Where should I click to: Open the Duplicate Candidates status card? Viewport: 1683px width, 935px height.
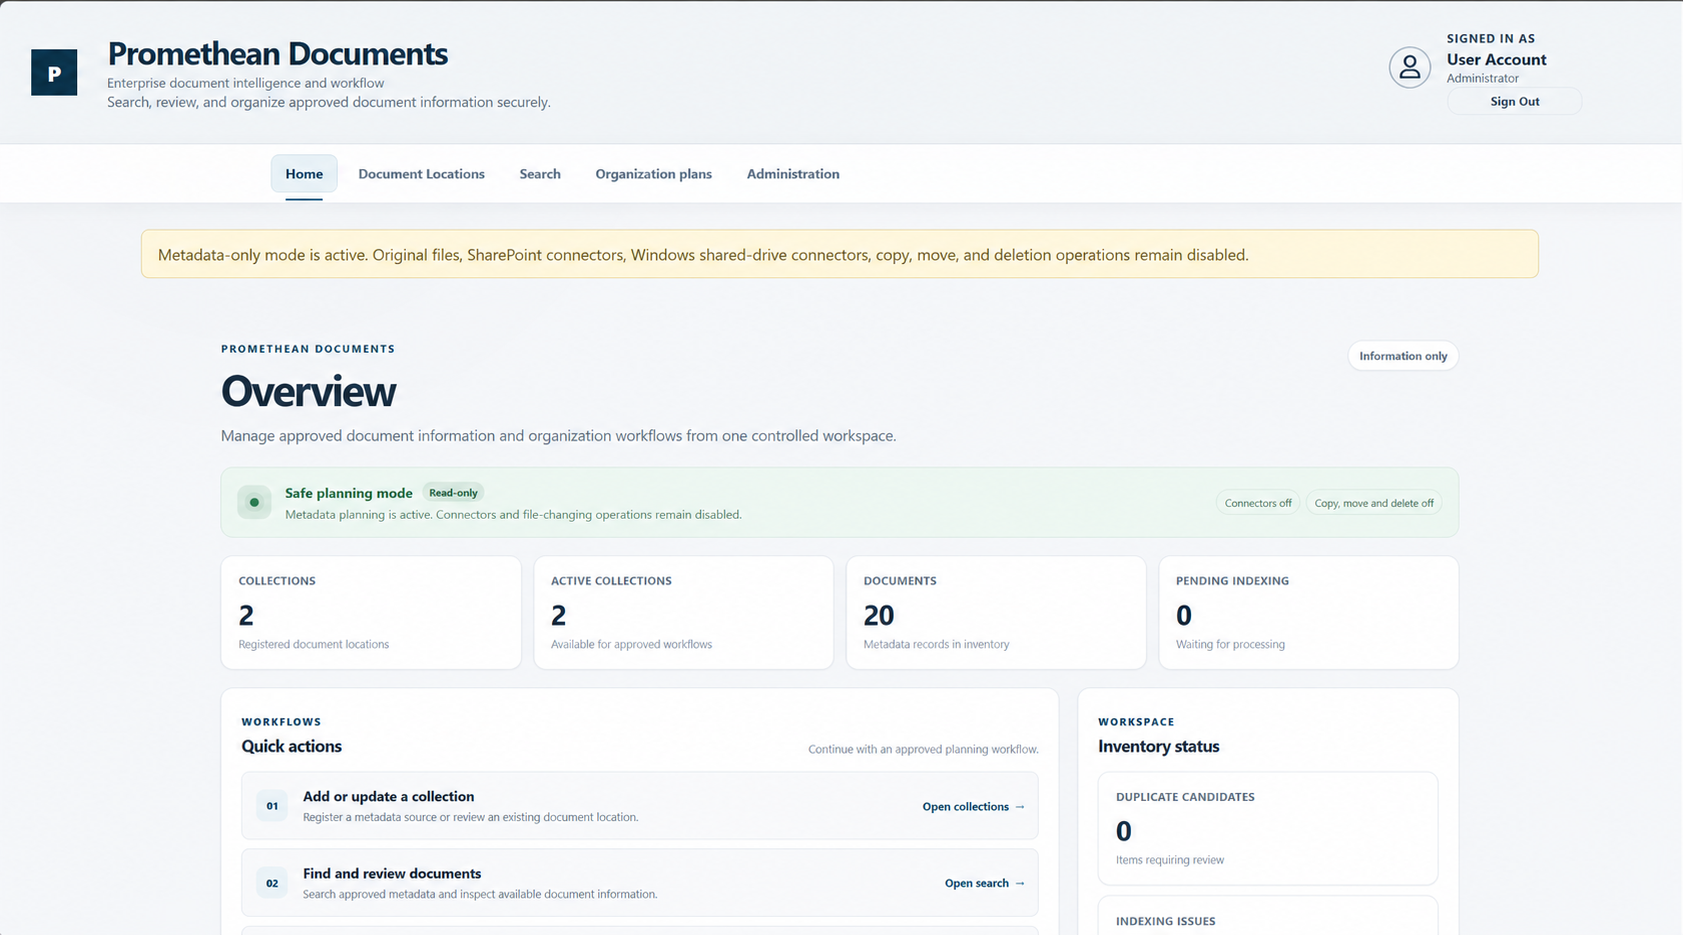pyautogui.click(x=1268, y=828)
